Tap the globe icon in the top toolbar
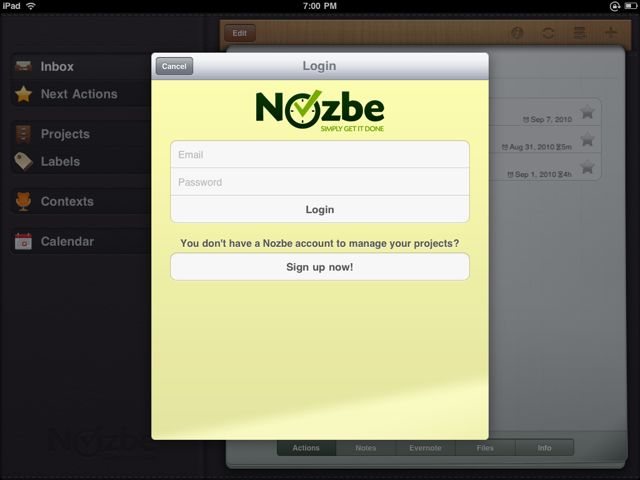Viewport: 640px width, 480px height. pyautogui.click(x=517, y=33)
